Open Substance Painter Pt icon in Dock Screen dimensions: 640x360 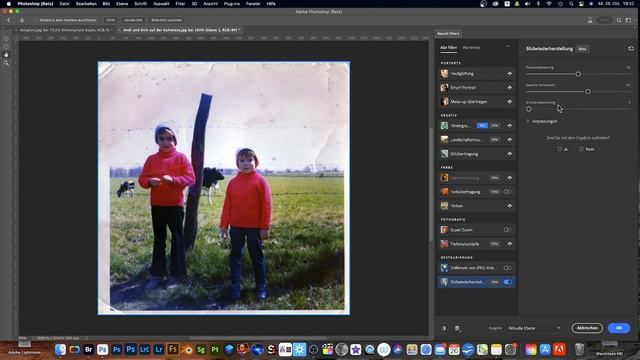pyautogui.click(x=215, y=349)
